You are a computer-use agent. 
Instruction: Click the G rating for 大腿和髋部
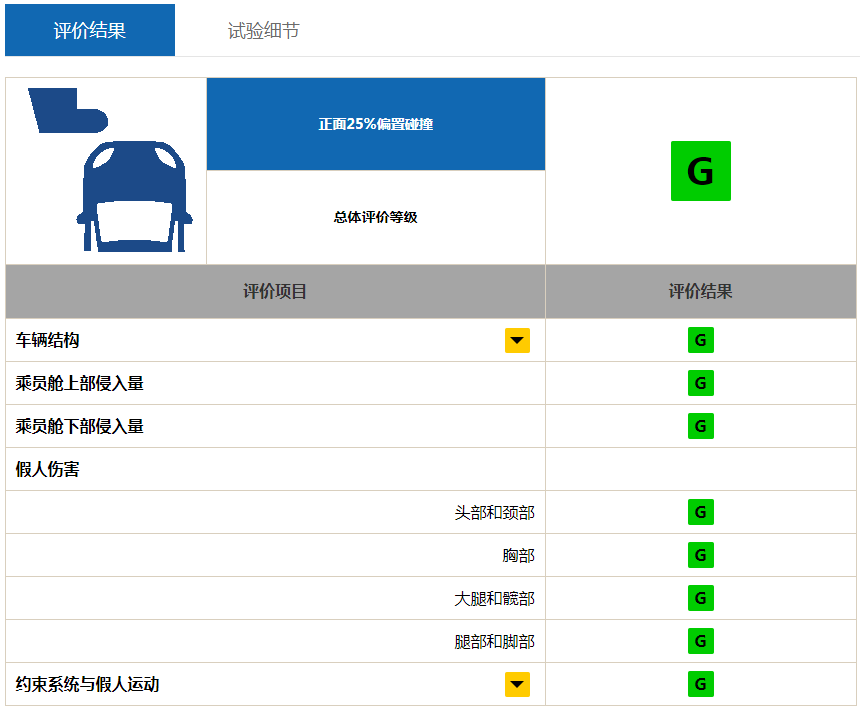click(x=700, y=598)
